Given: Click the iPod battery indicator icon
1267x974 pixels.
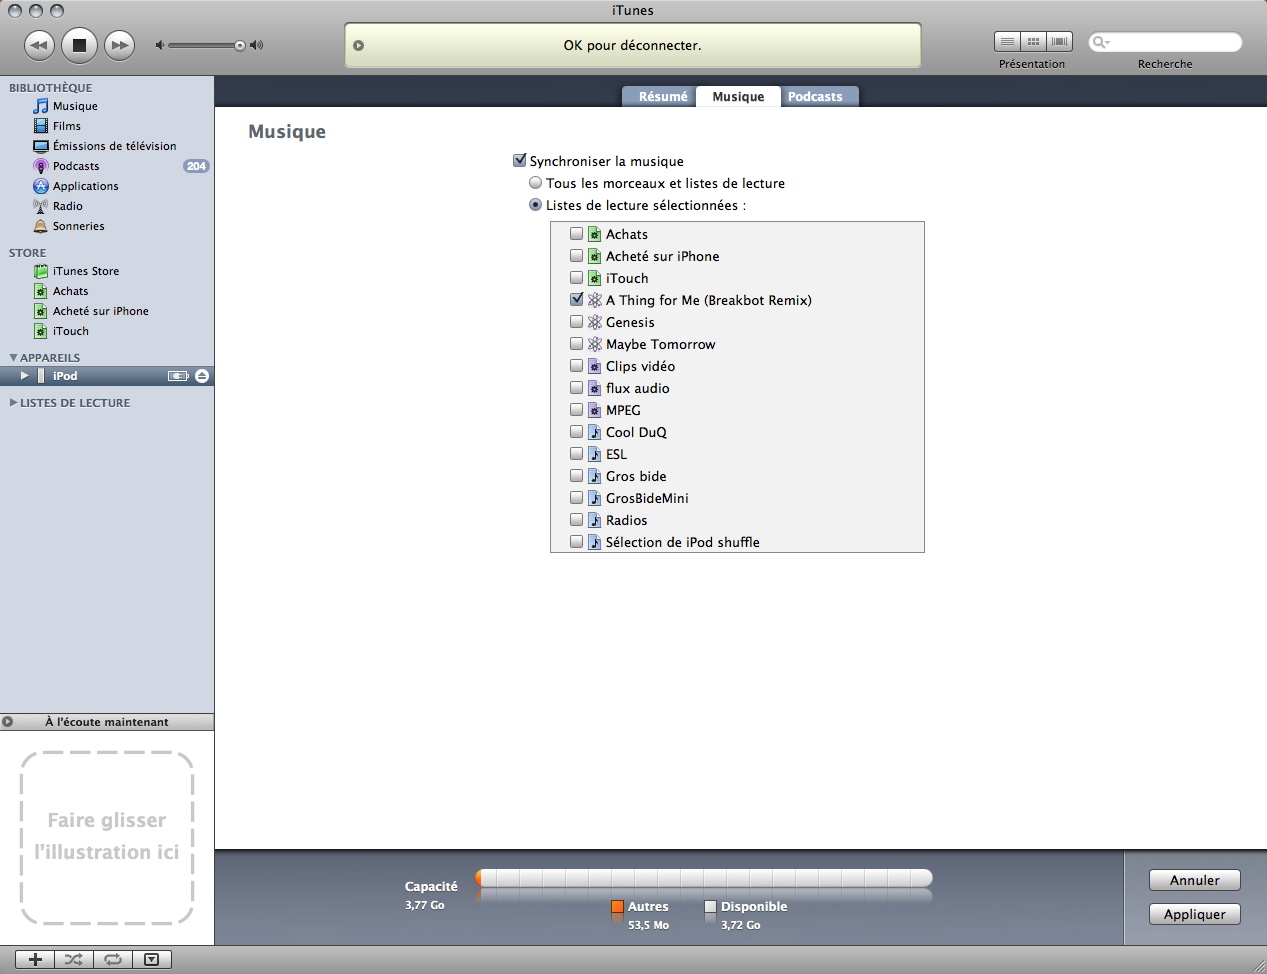Looking at the screenshot, I should click(178, 376).
